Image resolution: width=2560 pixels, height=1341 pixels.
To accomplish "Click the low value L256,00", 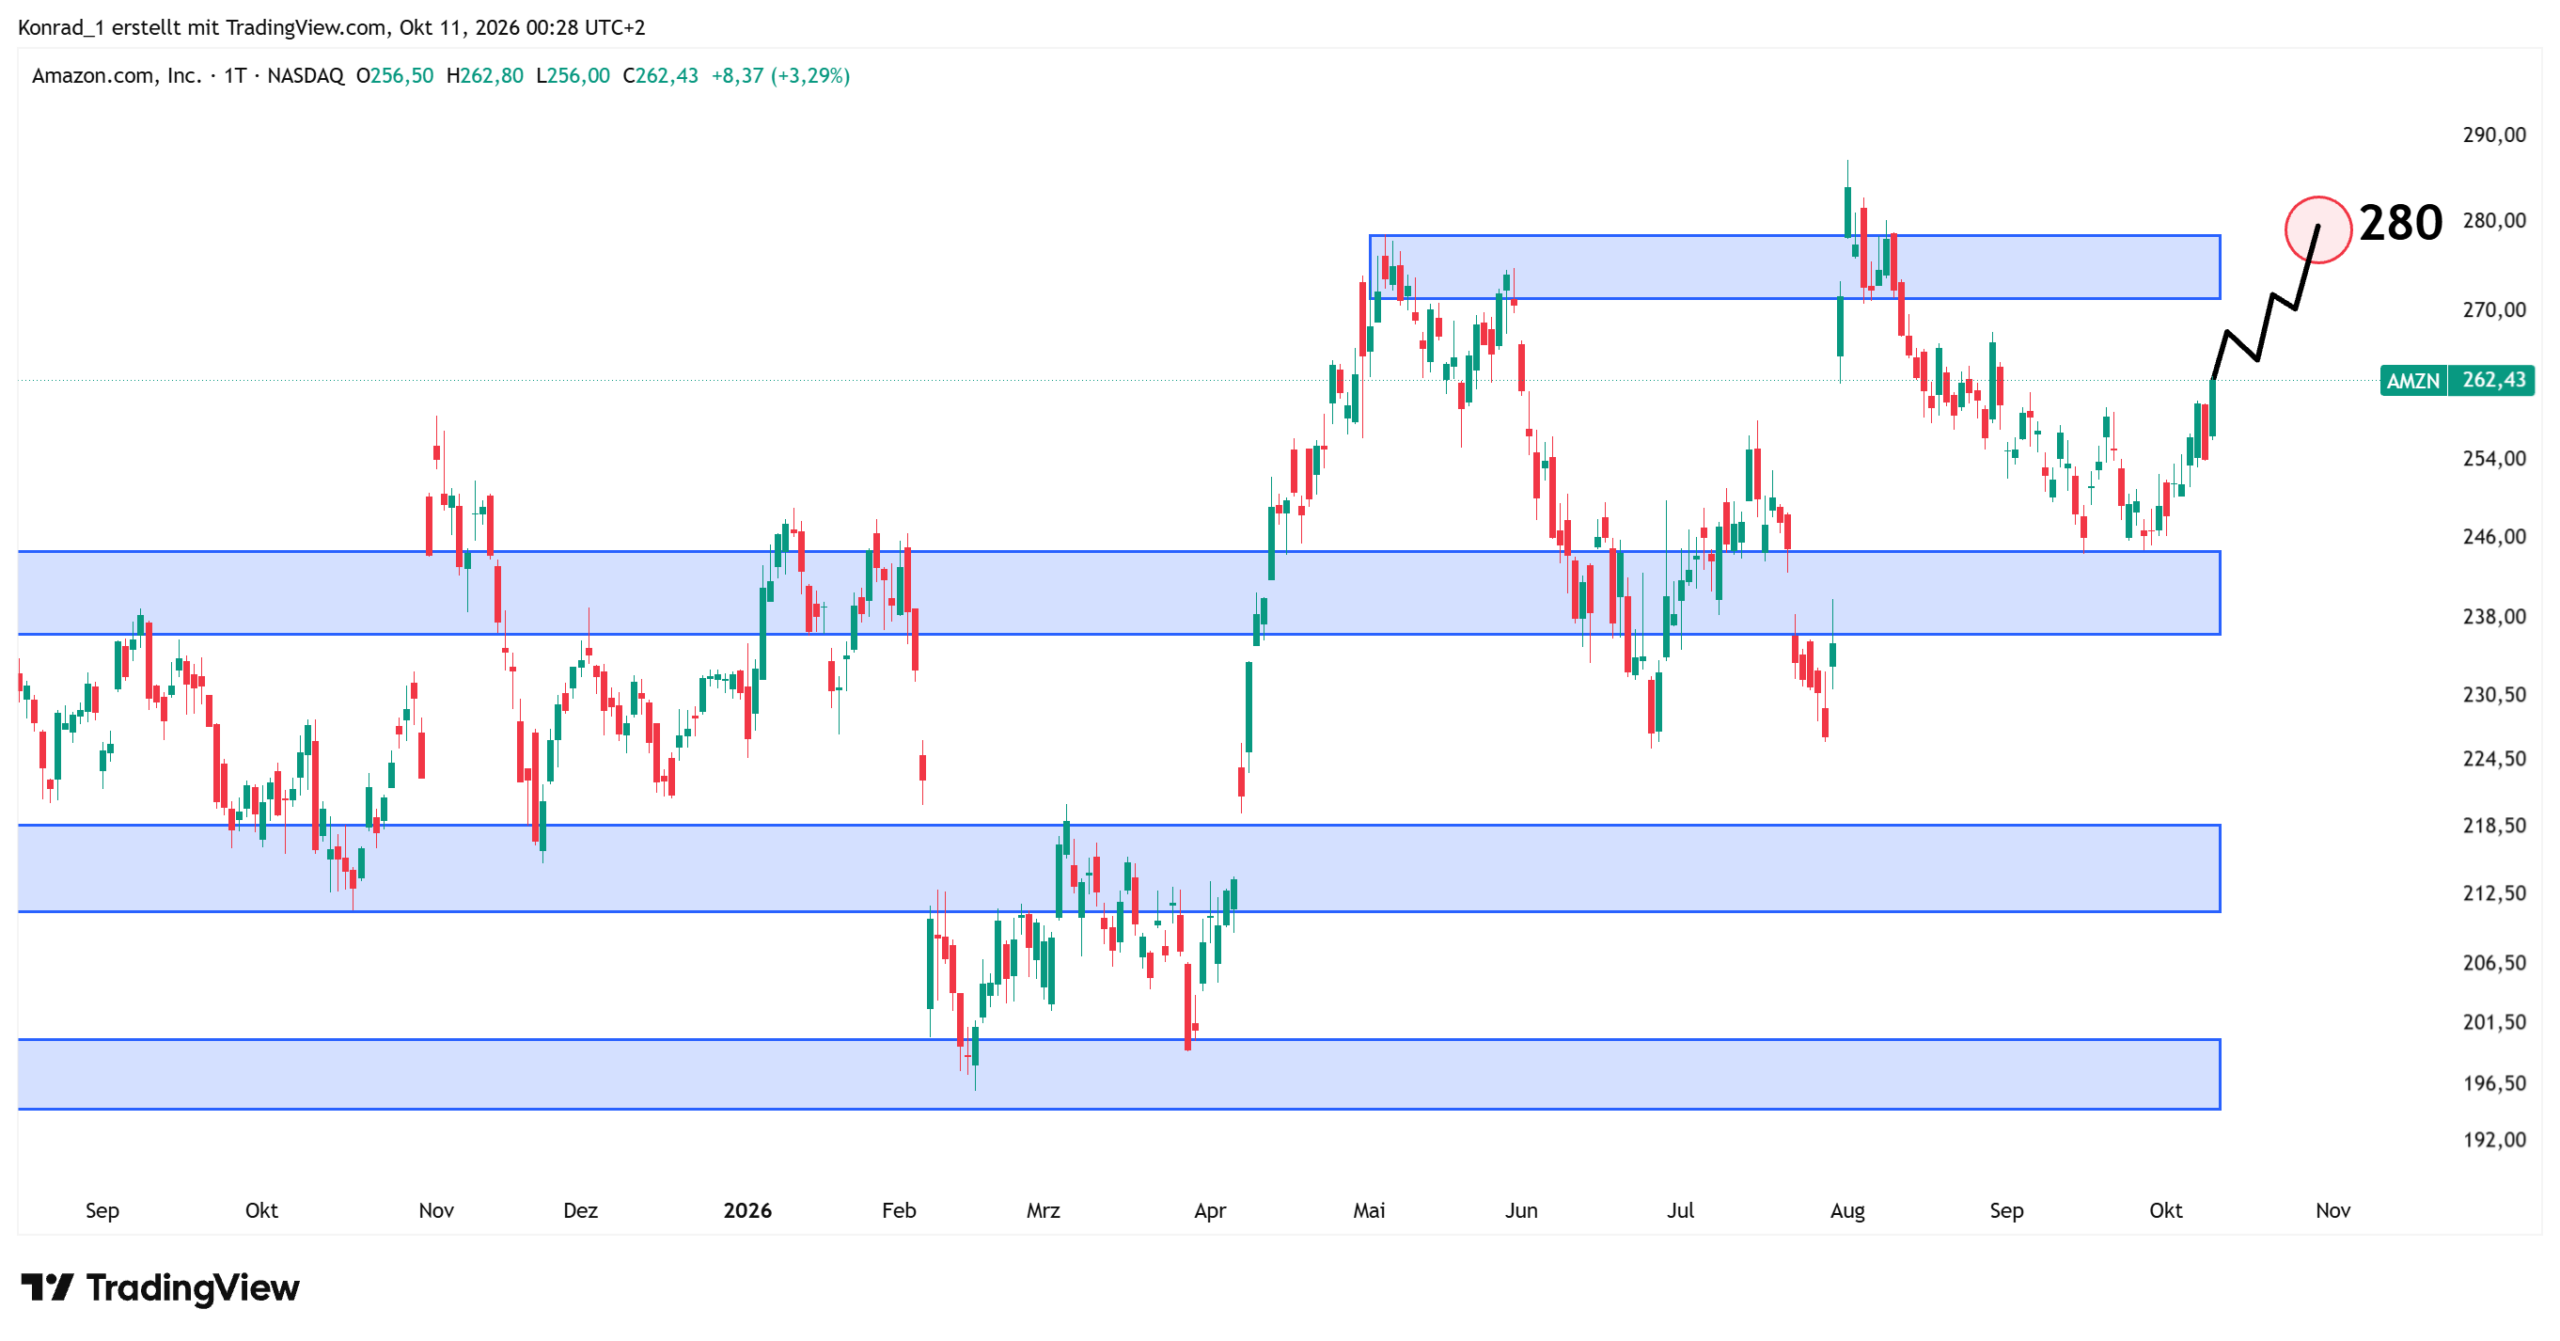I will [573, 76].
